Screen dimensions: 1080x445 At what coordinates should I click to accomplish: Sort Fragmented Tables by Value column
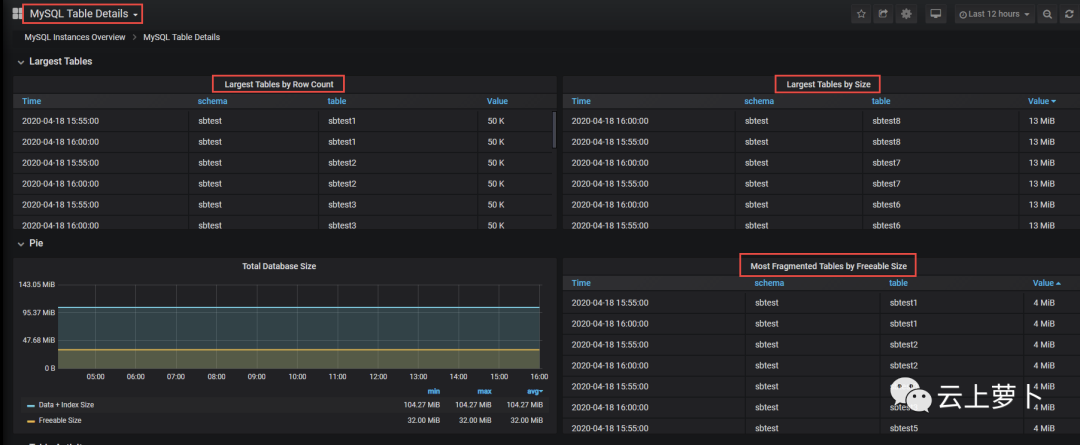point(1046,283)
